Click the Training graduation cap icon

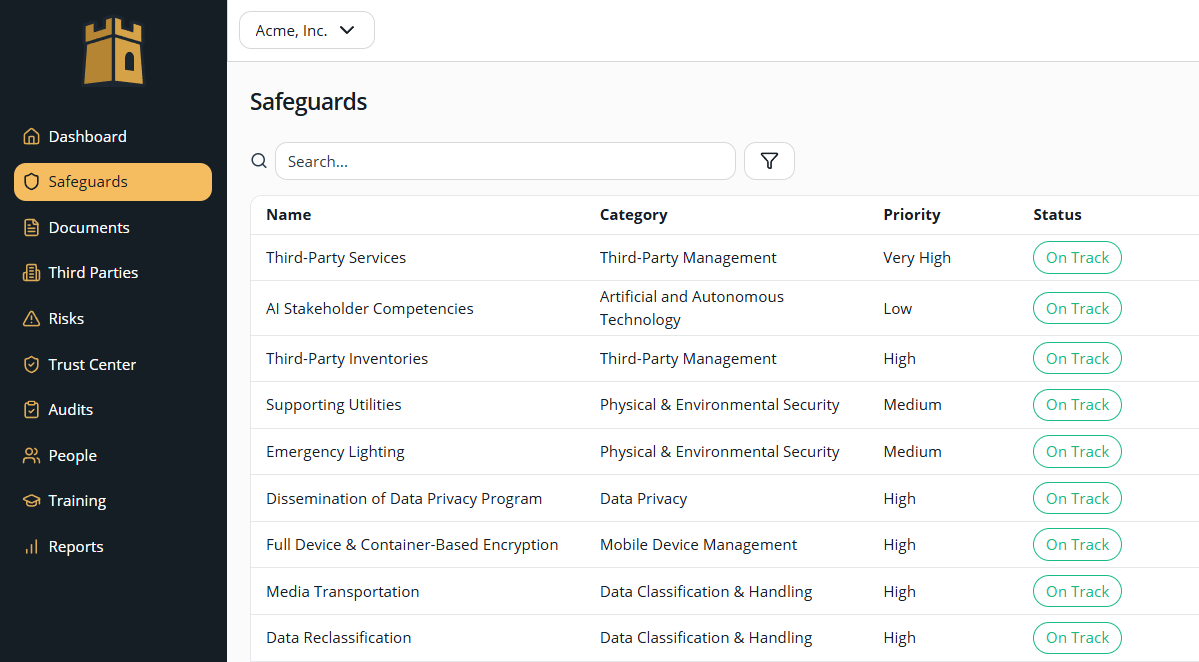click(x=31, y=500)
